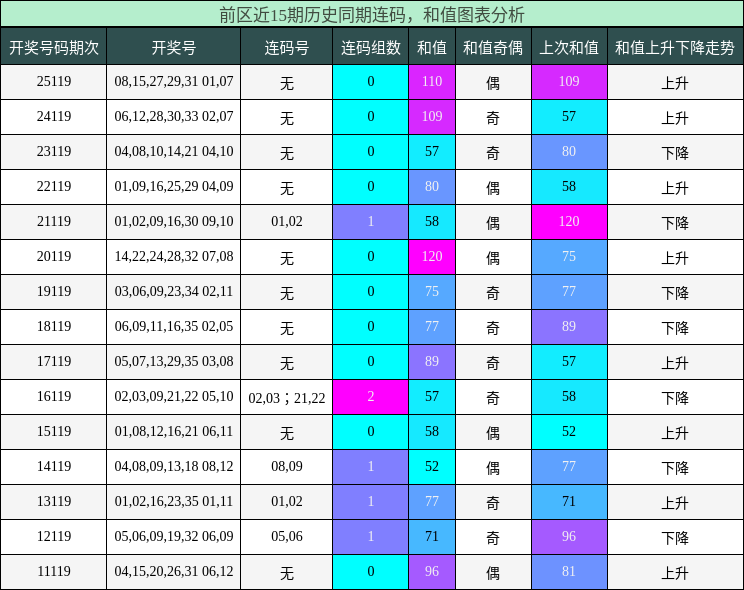The height and width of the screenshot is (590, 744).
Task: Click the 奇 parity in row 16119
Action: coord(493,397)
